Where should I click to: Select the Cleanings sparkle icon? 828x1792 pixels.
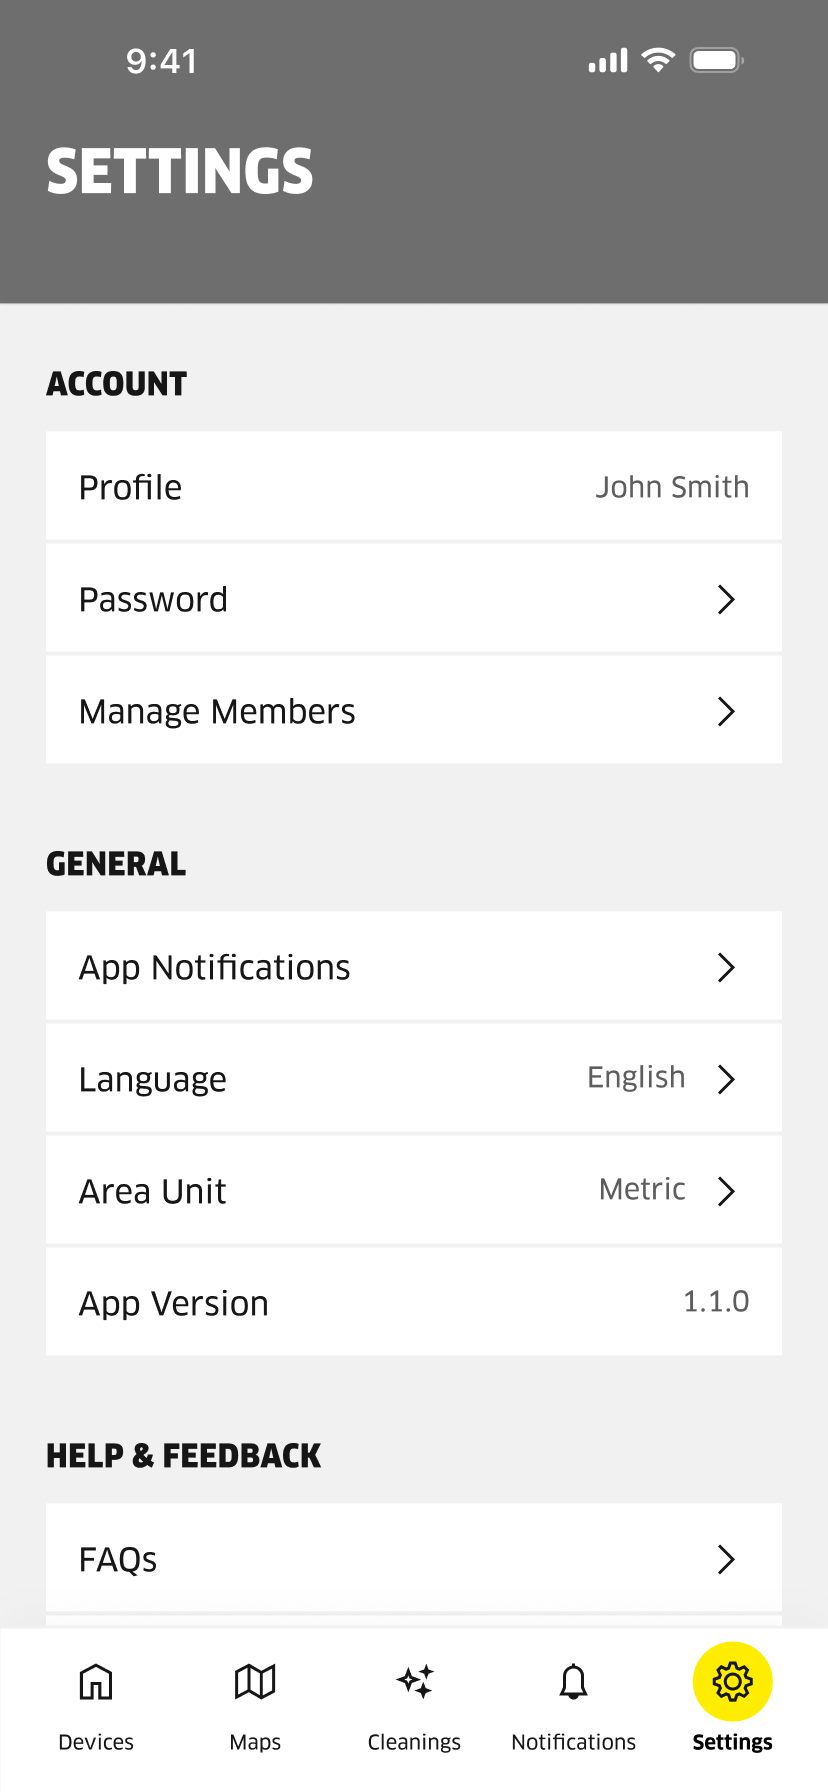[415, 1682]
